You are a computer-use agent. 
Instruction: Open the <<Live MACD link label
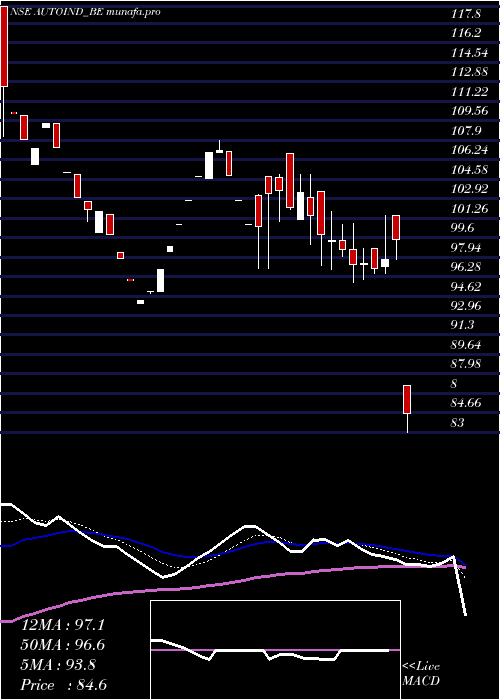point(421,674)
